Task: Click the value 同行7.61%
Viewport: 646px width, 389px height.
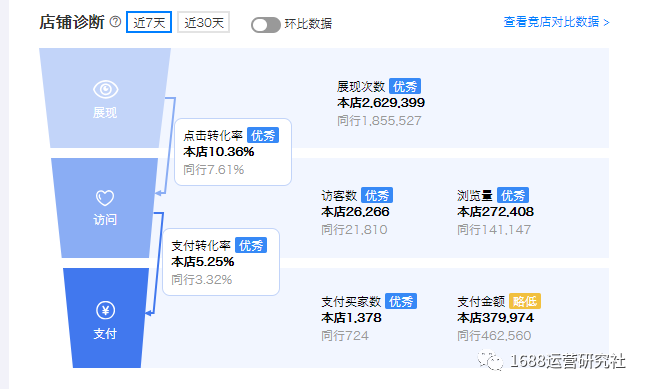Action: (214, 170)
